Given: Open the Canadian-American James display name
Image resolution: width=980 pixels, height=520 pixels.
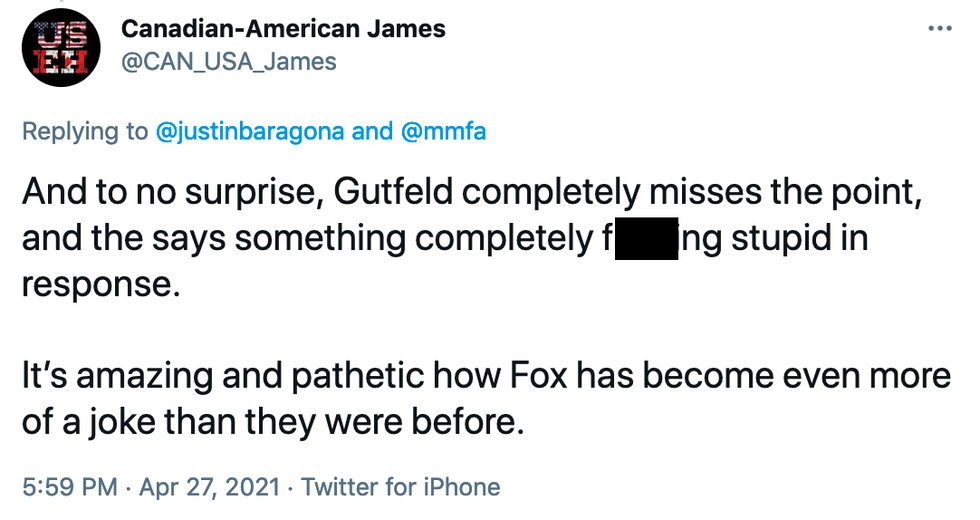Looking at the screenshot, I should tap(283, 28).
